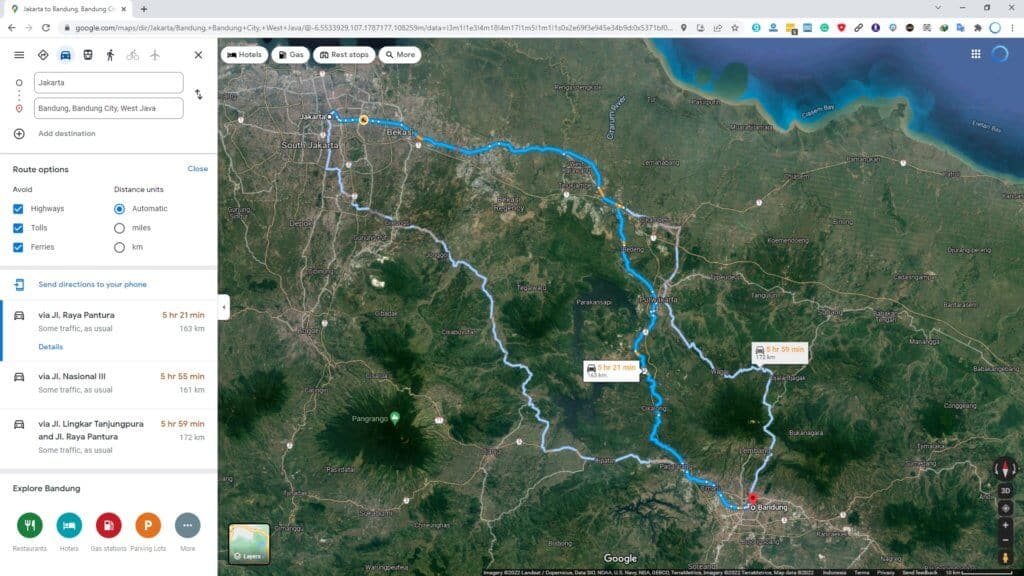Open the Google apps grid
This screenshot has height=576, width=1024.
coord(975,54)
